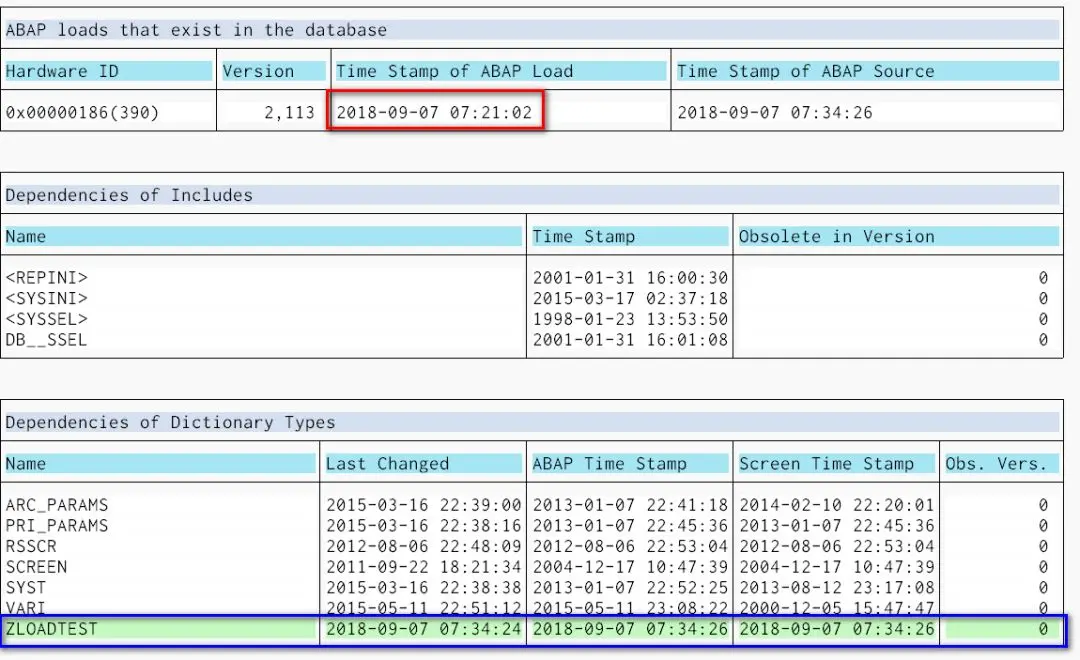Select the DB__SSEL include row
Screen dimensions: 1080x660
tap(46, 340)
